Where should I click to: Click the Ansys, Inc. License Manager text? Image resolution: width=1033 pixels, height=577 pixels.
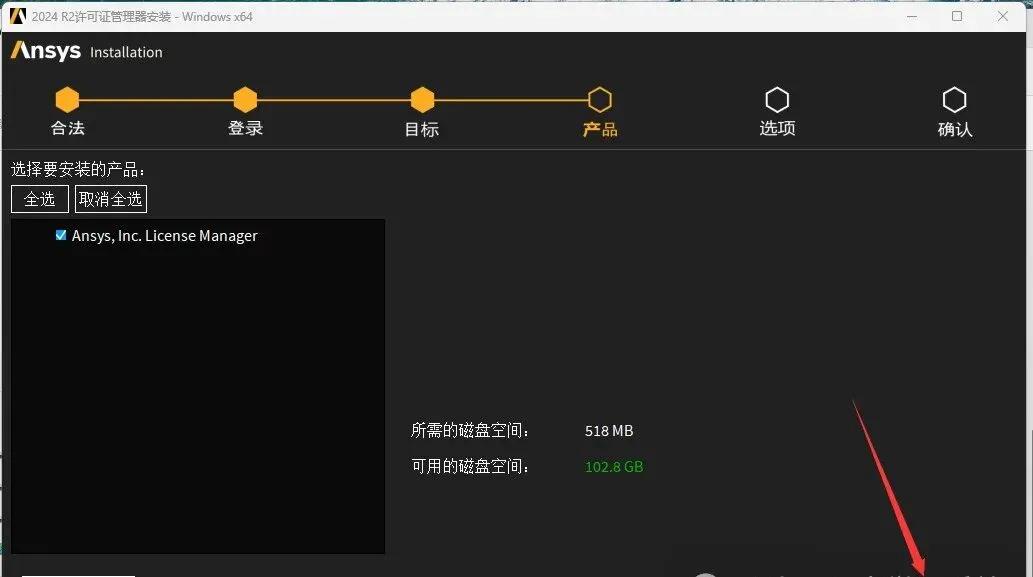[x=165, y=236]
